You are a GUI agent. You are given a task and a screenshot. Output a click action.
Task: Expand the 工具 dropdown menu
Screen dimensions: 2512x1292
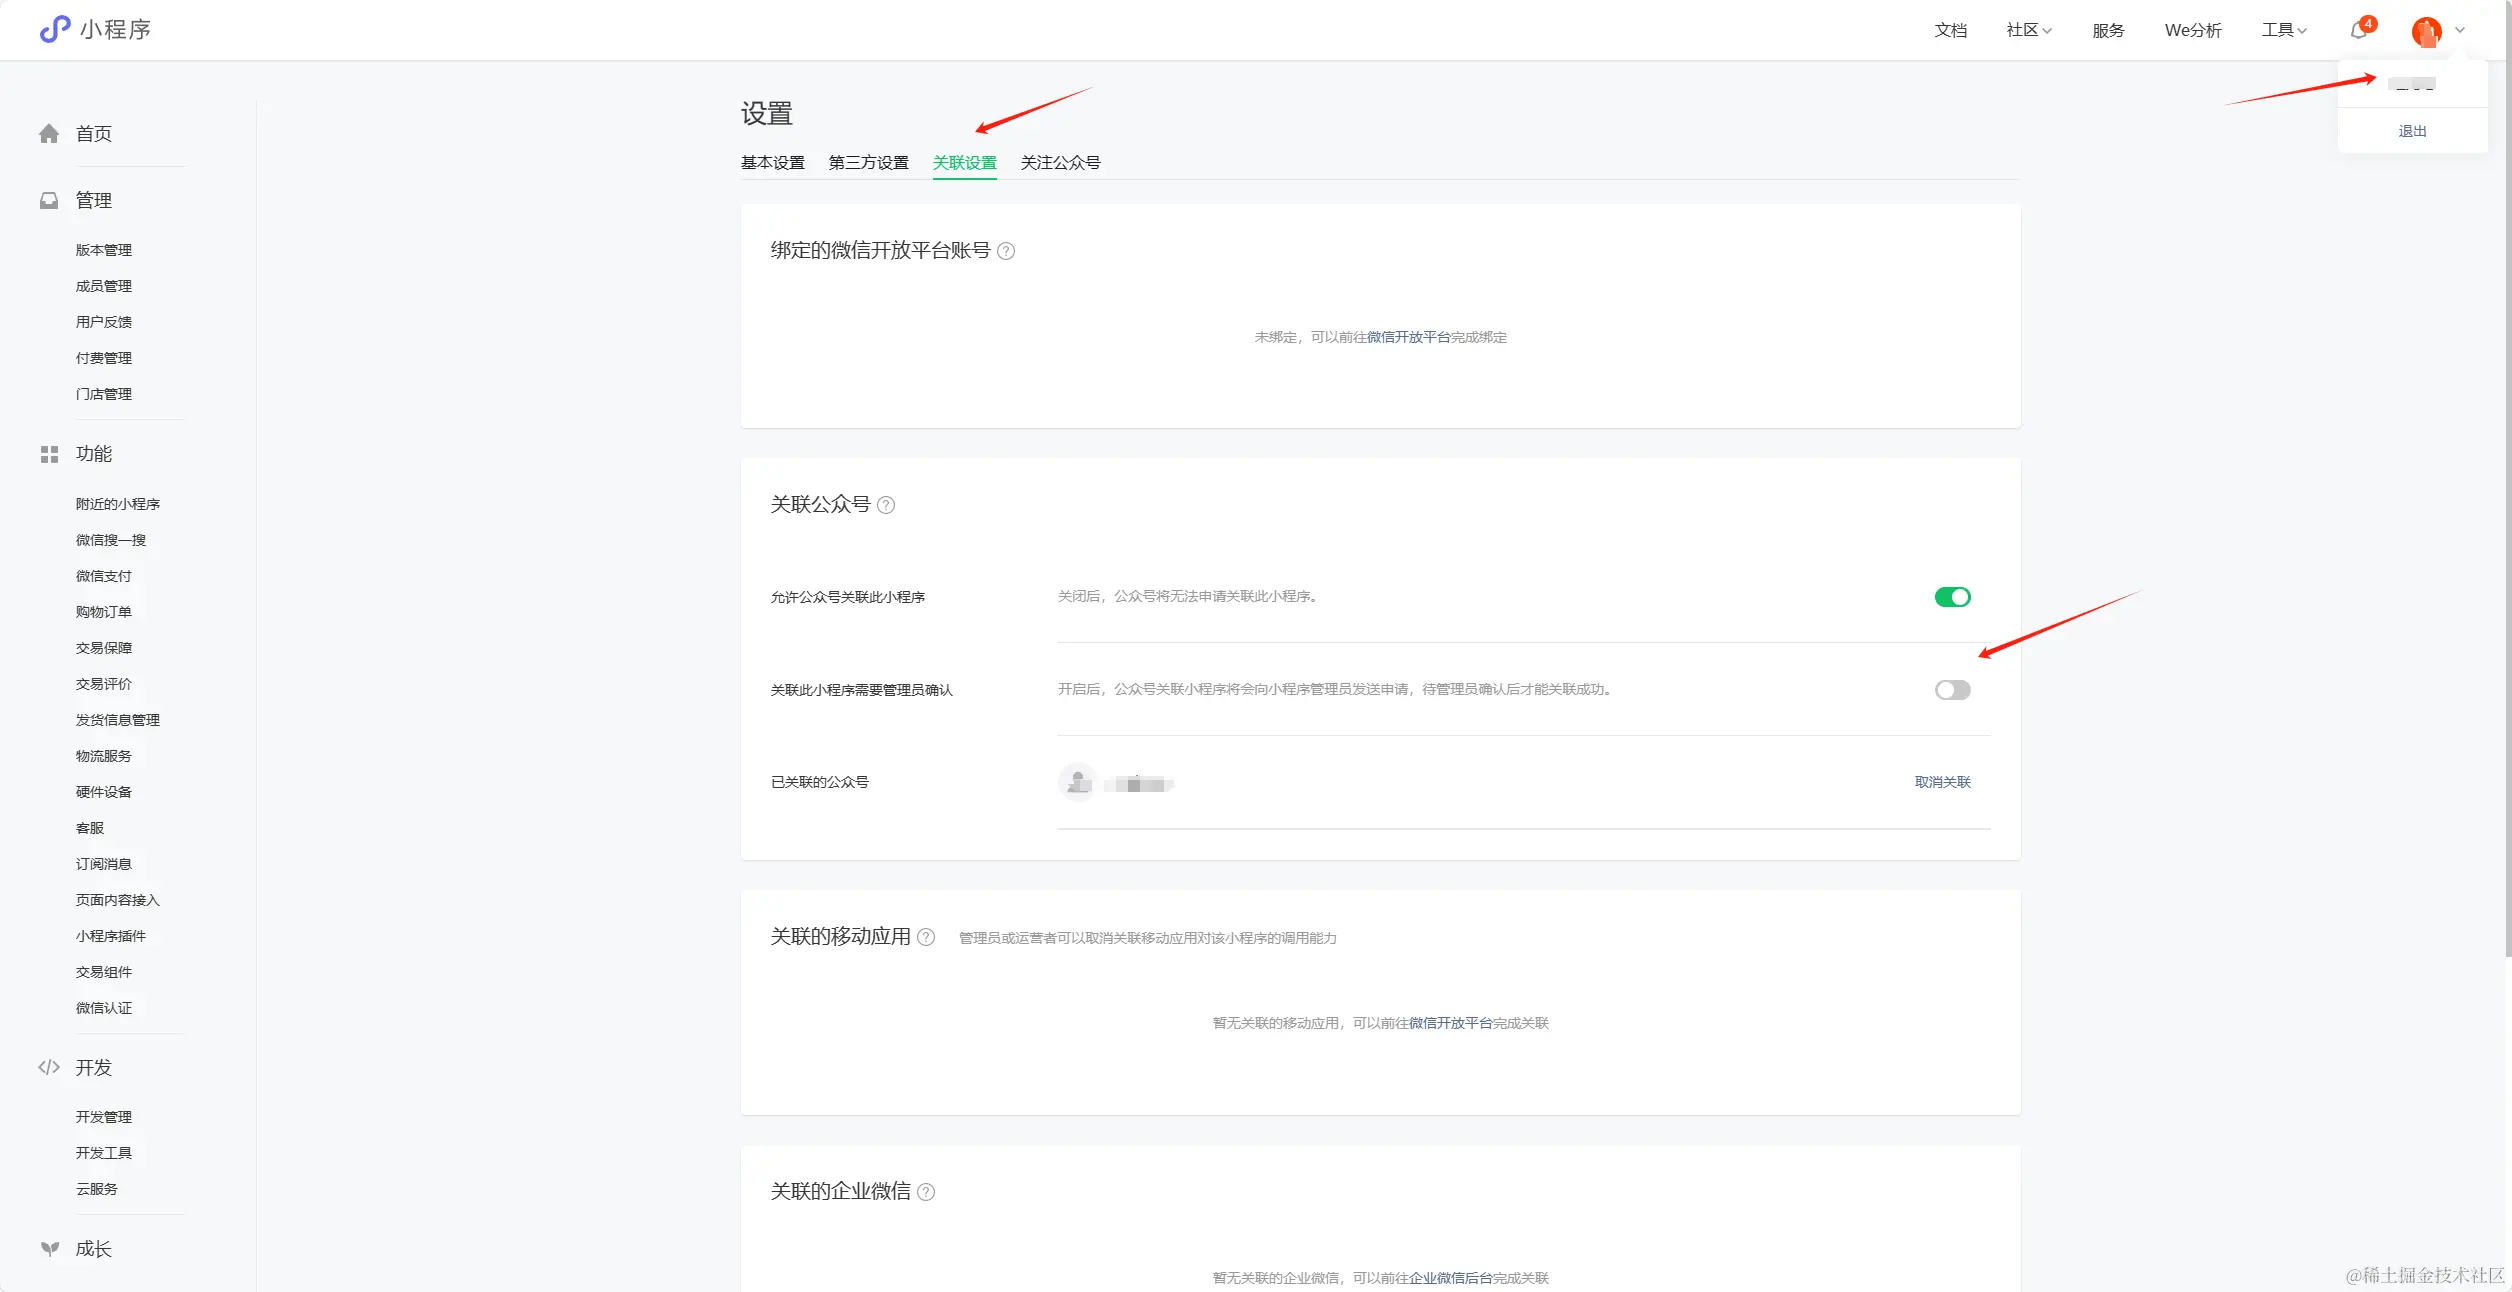2284,31
